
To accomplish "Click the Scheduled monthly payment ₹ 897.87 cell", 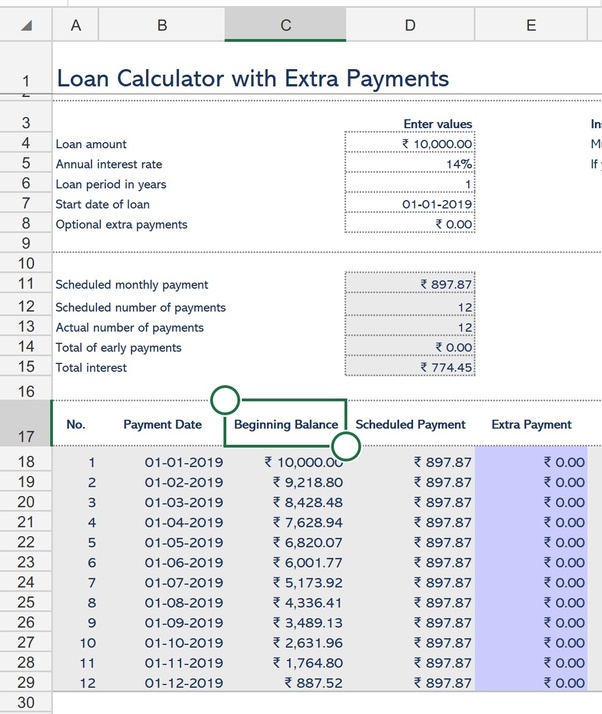I will (x=410, y=284).
